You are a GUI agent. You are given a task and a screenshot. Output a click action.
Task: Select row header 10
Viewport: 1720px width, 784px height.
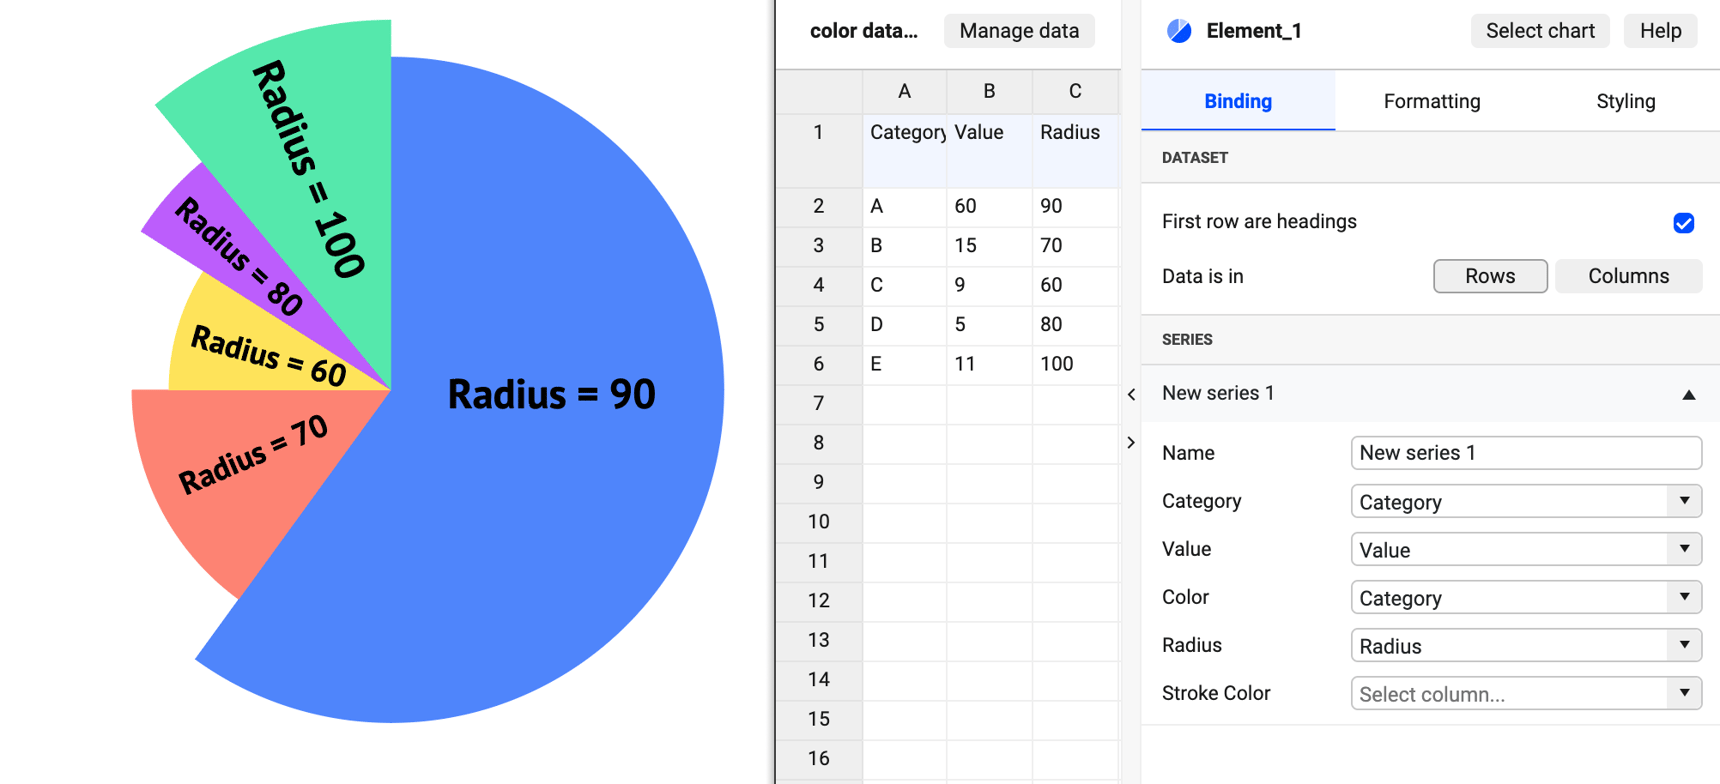tap(819, 522)
